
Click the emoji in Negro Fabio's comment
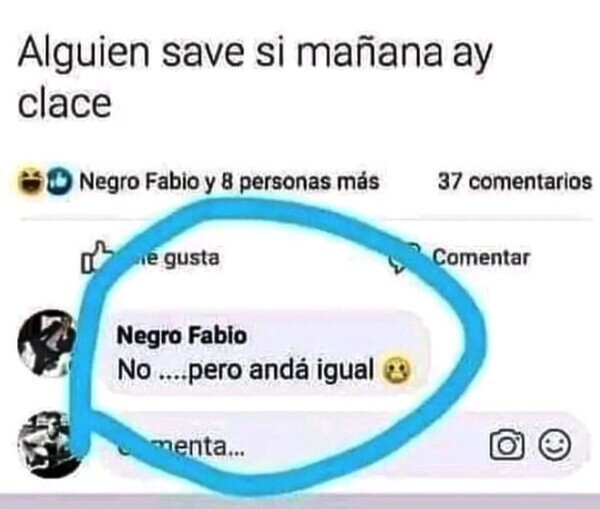coord(398,370)
